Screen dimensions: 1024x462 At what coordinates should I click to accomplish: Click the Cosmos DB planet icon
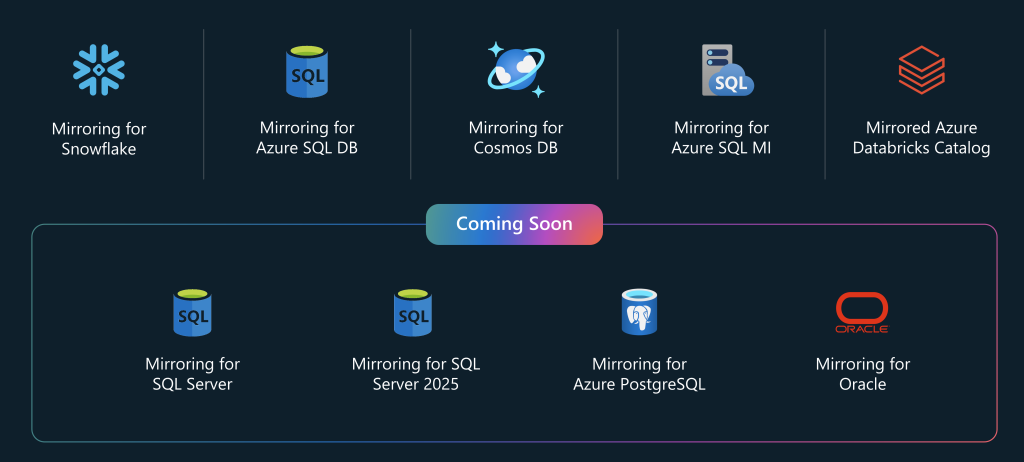(x=515, y=70)
